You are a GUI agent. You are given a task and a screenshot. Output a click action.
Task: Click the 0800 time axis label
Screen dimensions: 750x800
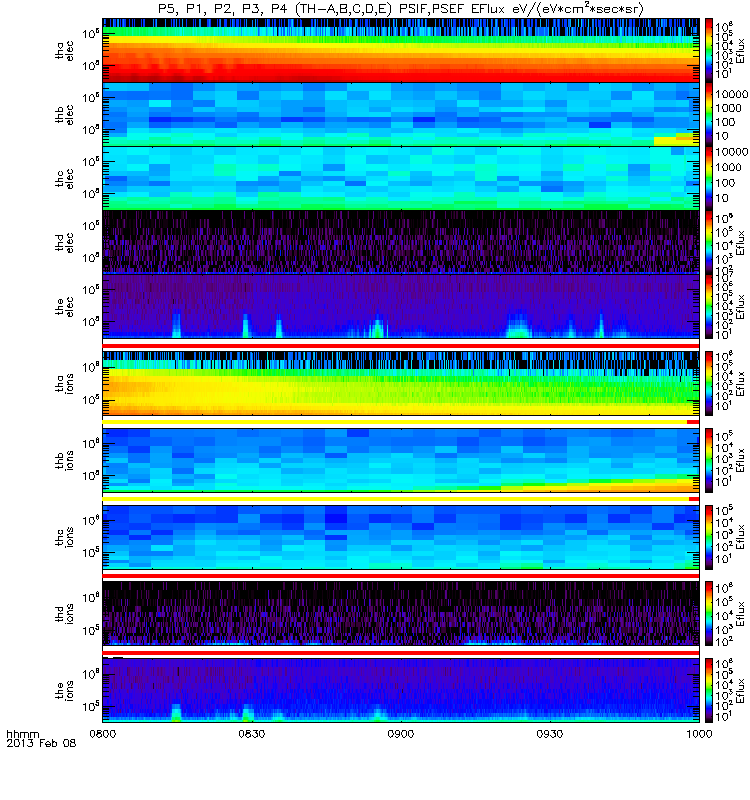tap(103, 734)
